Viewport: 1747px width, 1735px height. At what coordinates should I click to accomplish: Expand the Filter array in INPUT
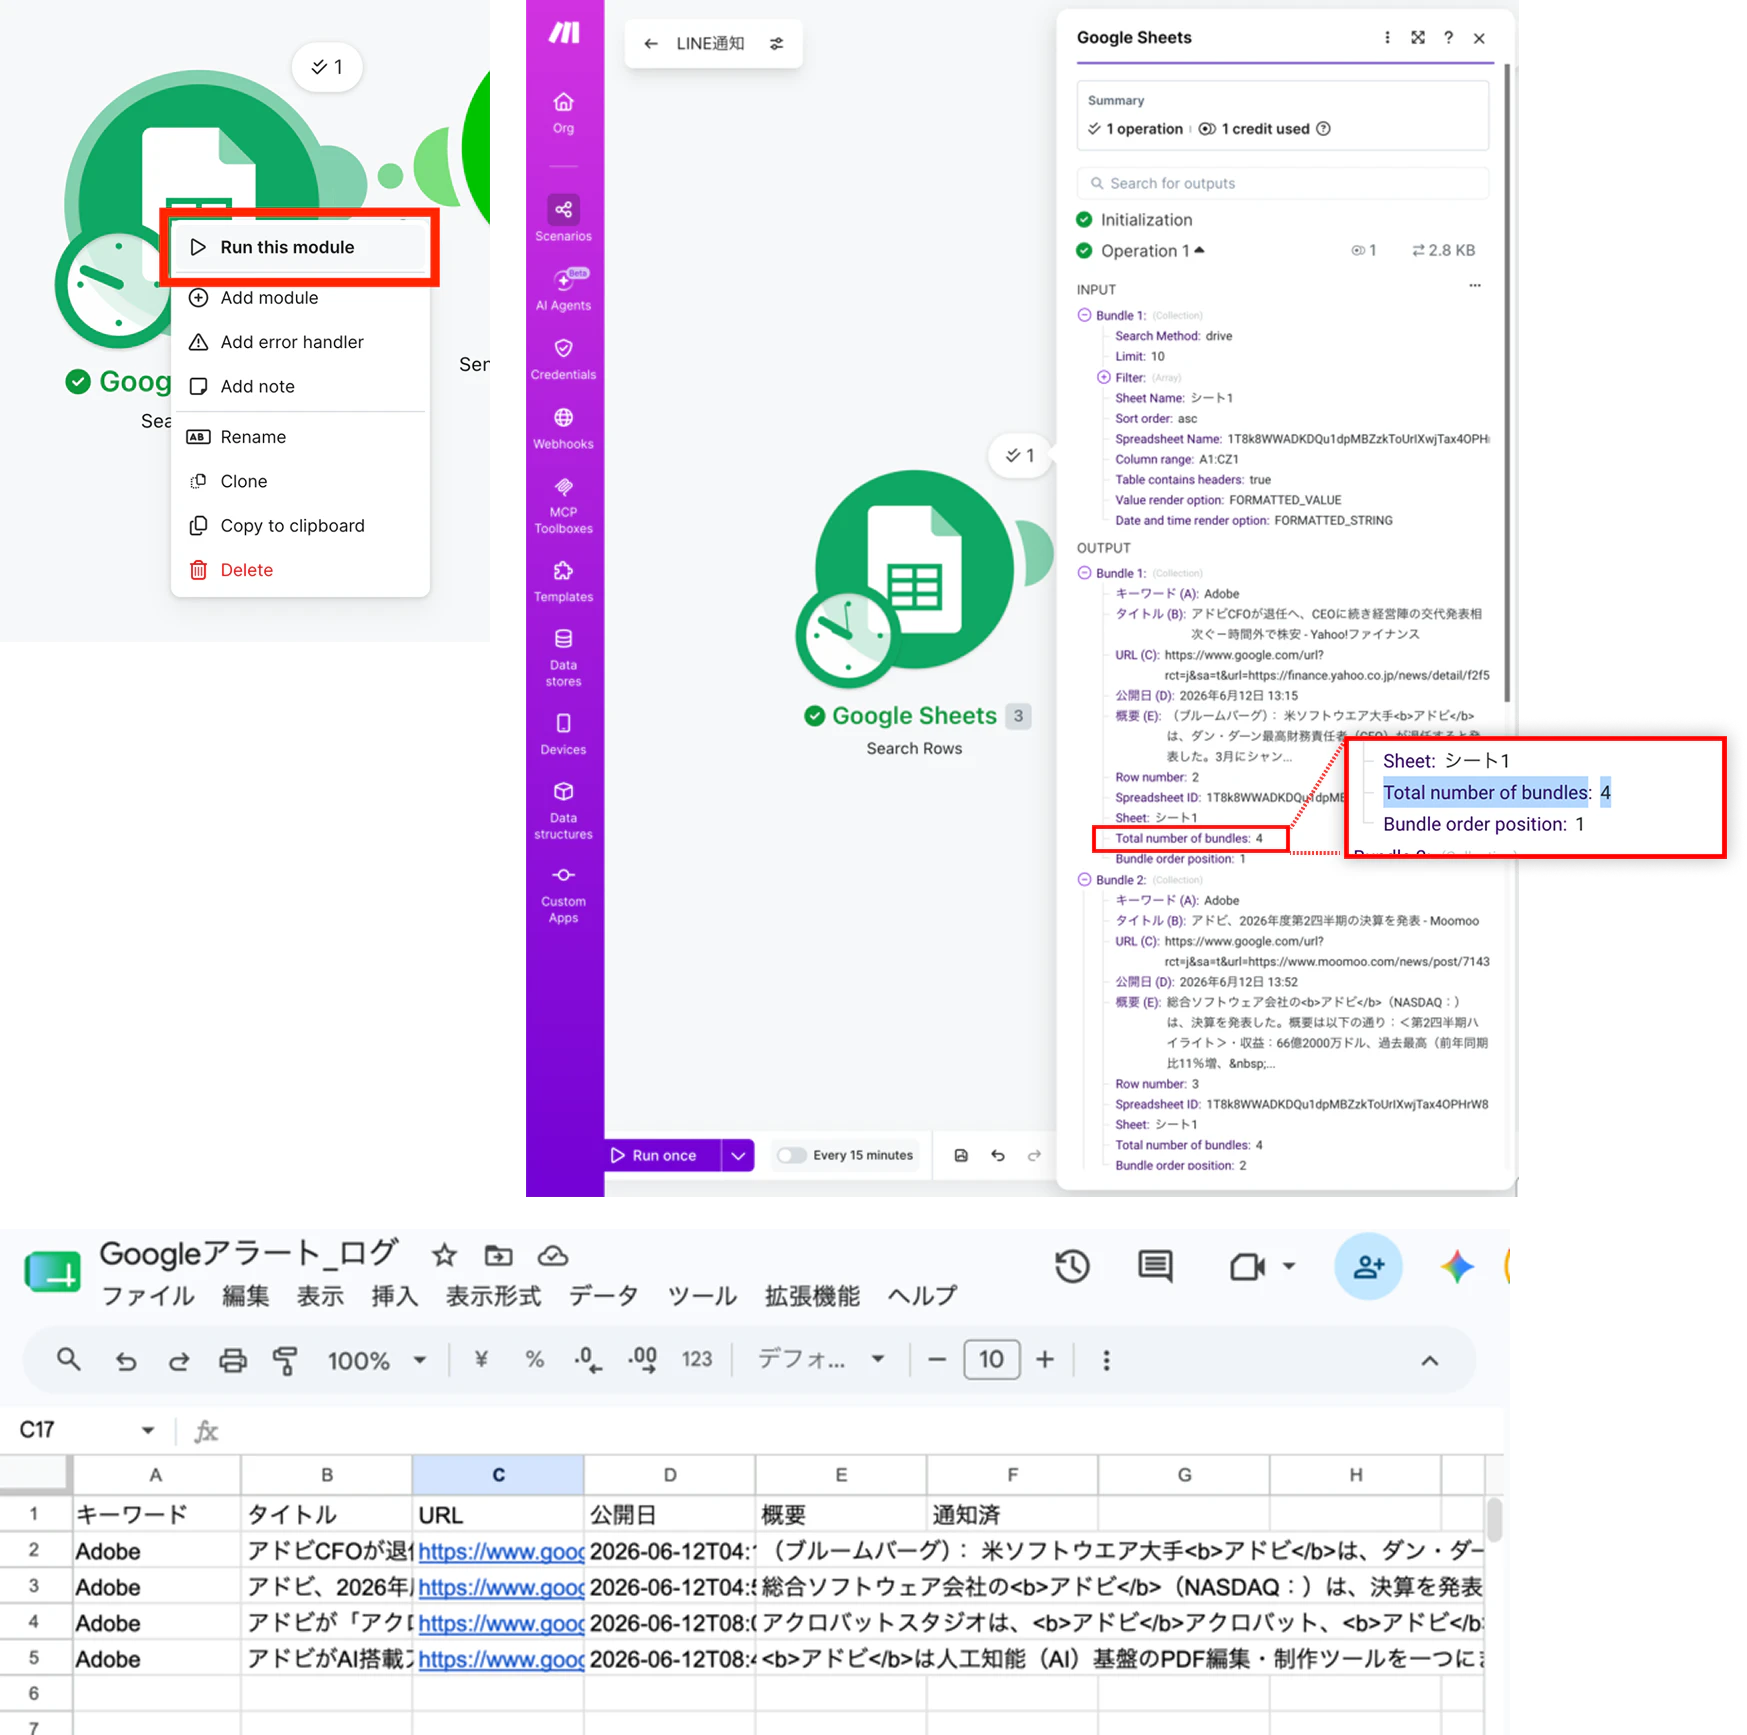point(1103,377)
